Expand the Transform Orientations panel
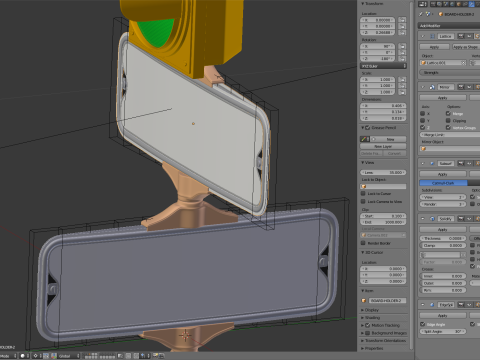The width and height of the screenshot is (480, 360). [x=363, y=341]
